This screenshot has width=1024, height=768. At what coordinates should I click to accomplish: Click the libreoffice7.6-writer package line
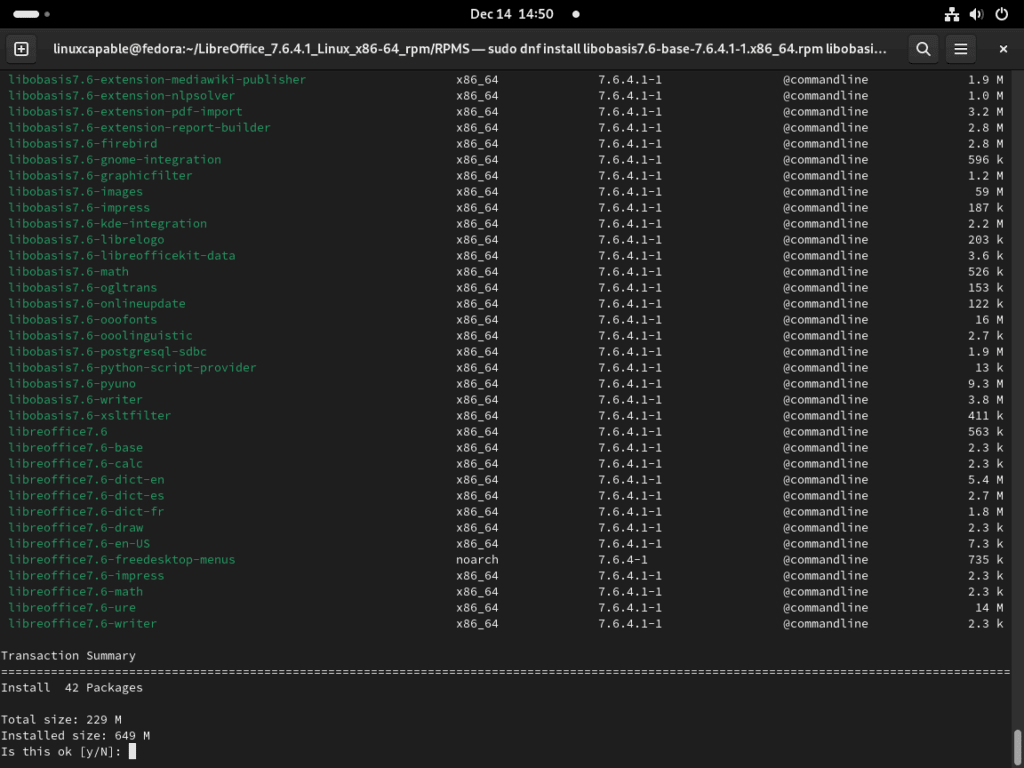click(x=82, y=623)
